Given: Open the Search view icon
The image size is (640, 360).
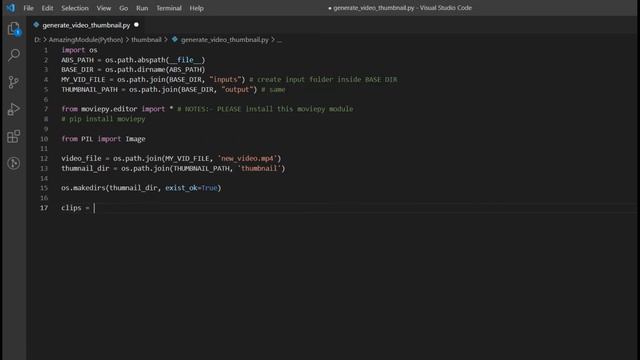Looking at the screenshot, I should [x=14, y=55].
